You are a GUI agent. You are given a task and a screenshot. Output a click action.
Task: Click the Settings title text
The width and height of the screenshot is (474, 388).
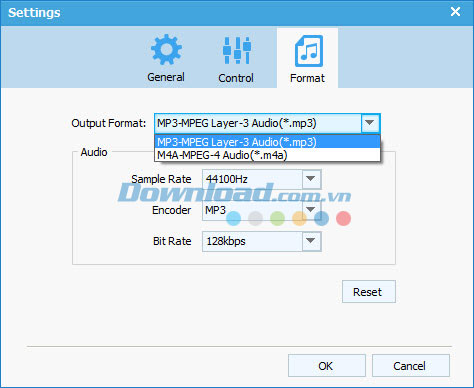(x=34, y=13)
